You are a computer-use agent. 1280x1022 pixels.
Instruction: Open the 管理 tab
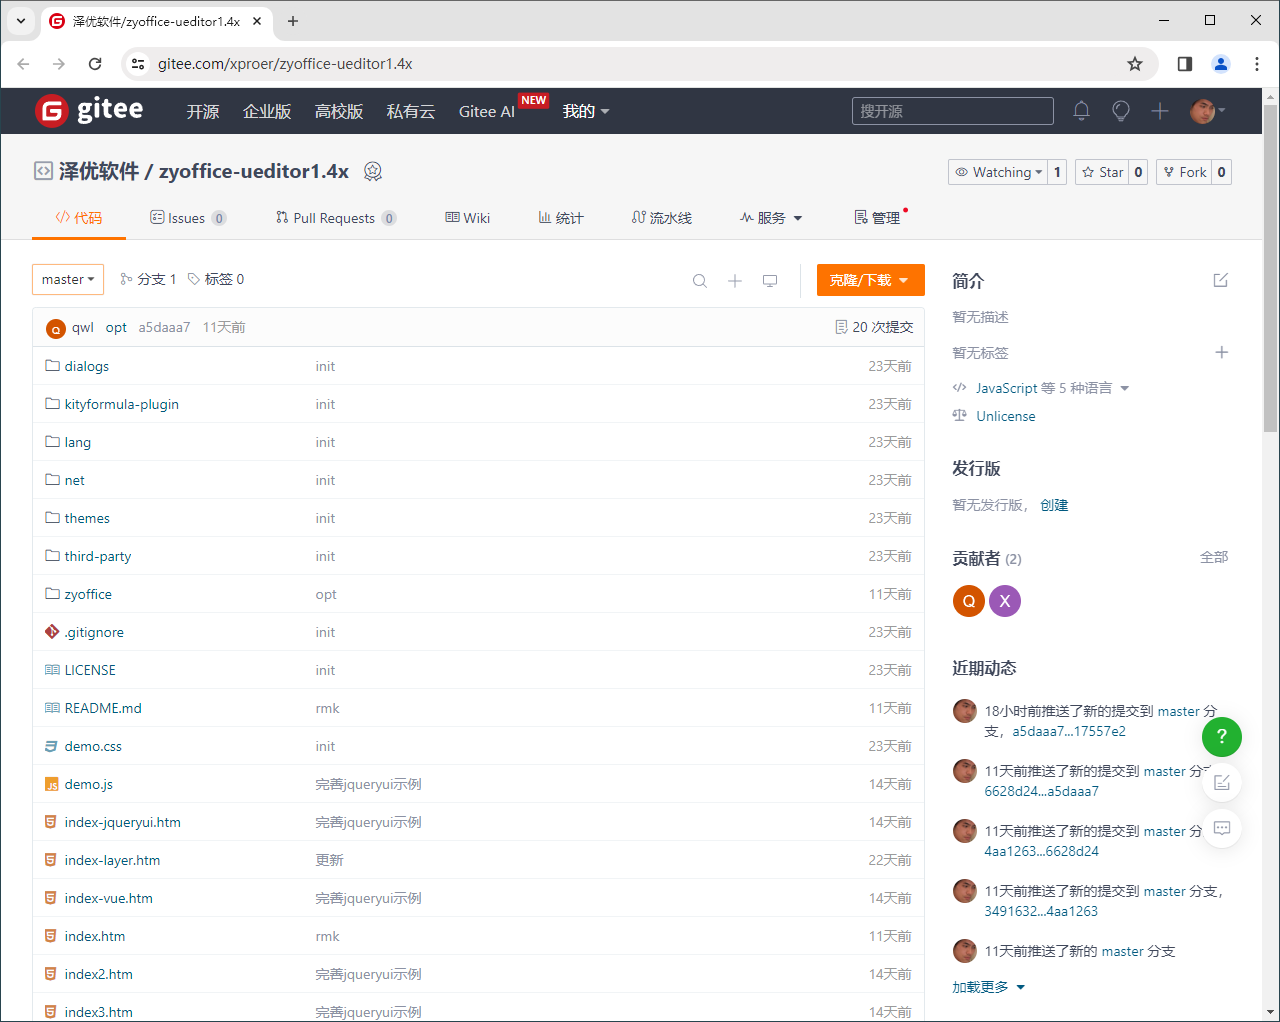coord(877,218)
